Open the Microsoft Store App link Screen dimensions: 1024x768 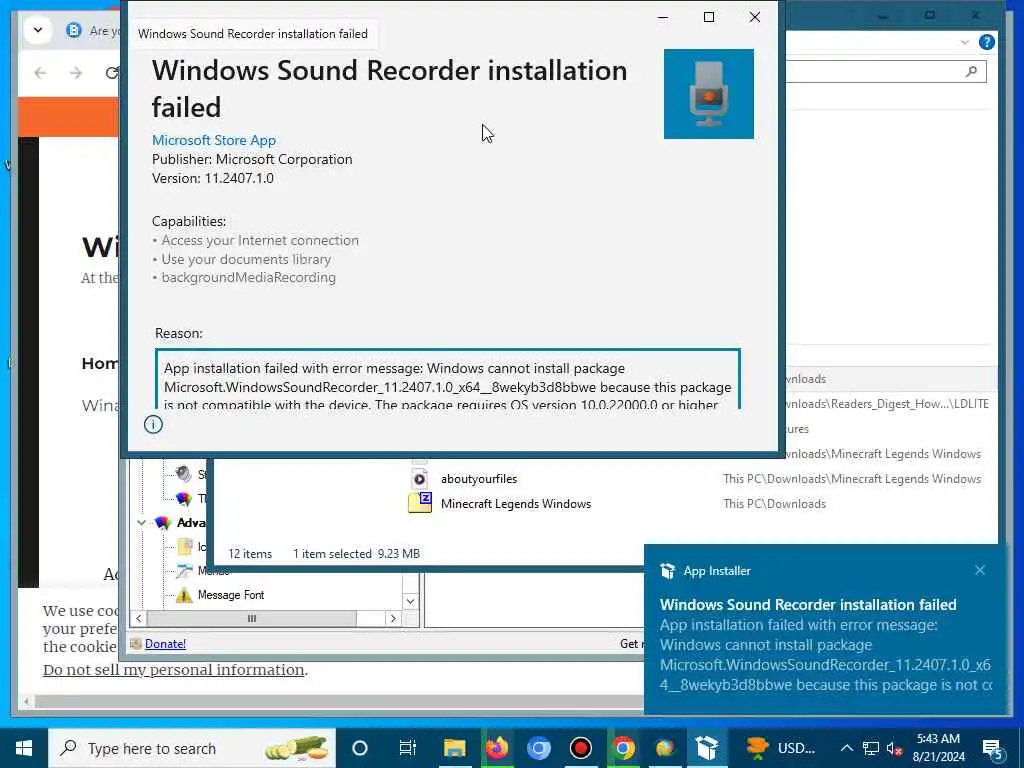coord(214,140)
